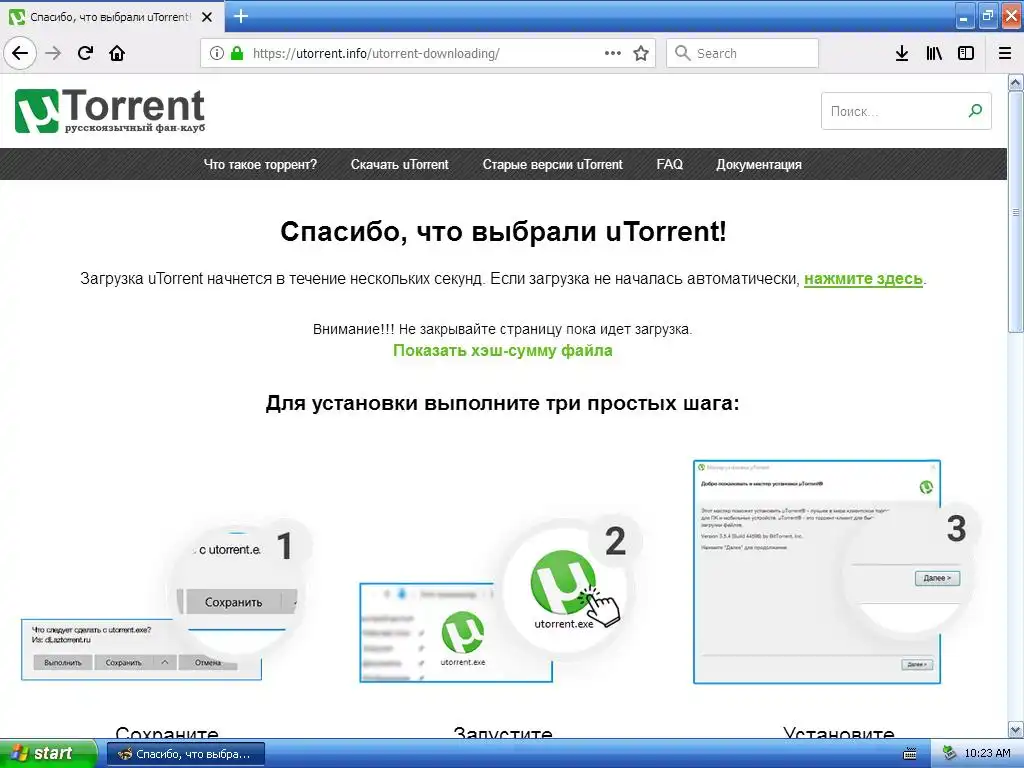The width and height of the screenshot is (1024, 768).
Task: Select the taskbar Firefox window button
Action: pyautogui.click(x=185, y=754)
